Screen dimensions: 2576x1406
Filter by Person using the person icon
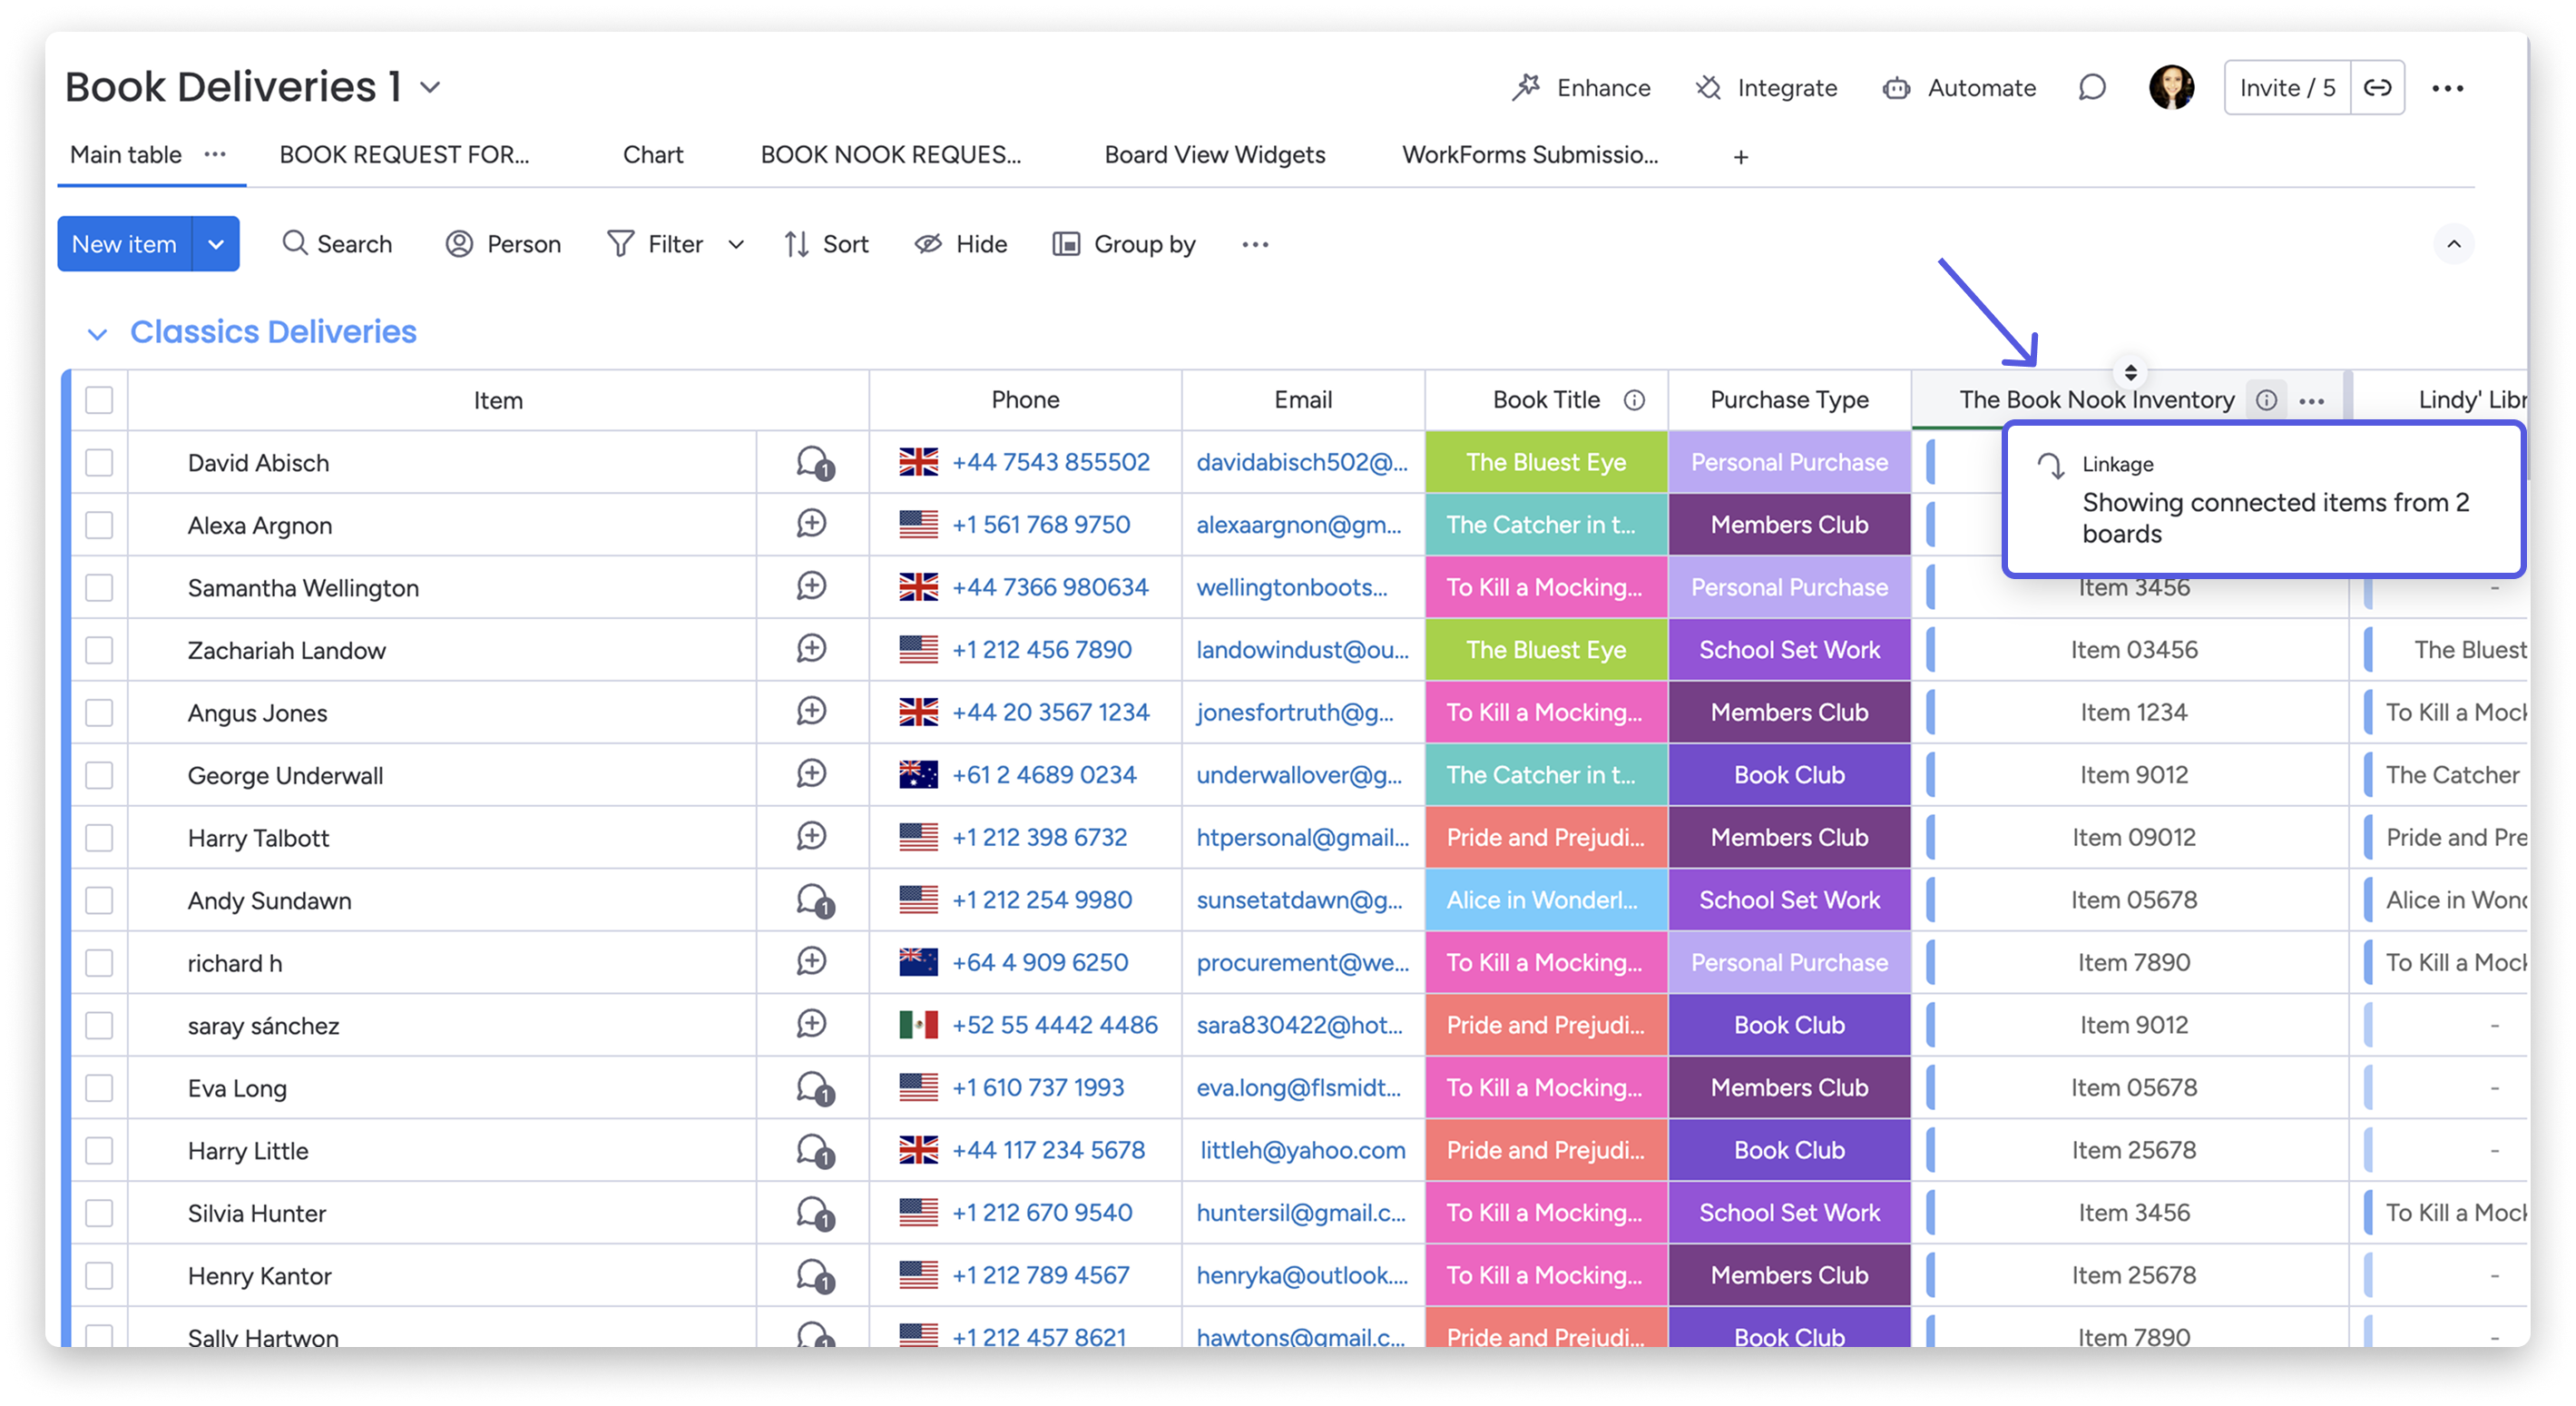click(459, 244)
